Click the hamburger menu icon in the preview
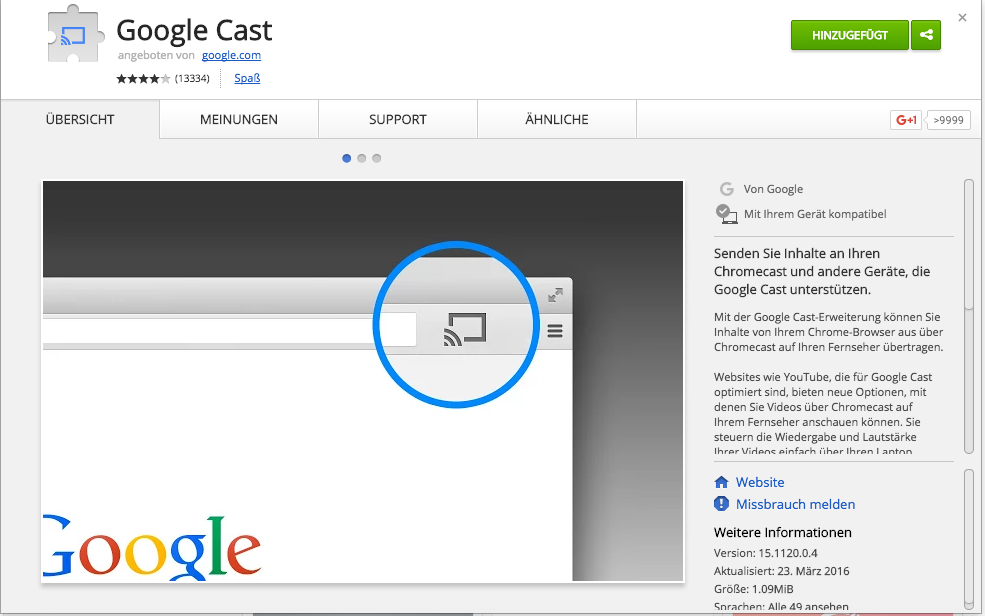 pos(554,331)
